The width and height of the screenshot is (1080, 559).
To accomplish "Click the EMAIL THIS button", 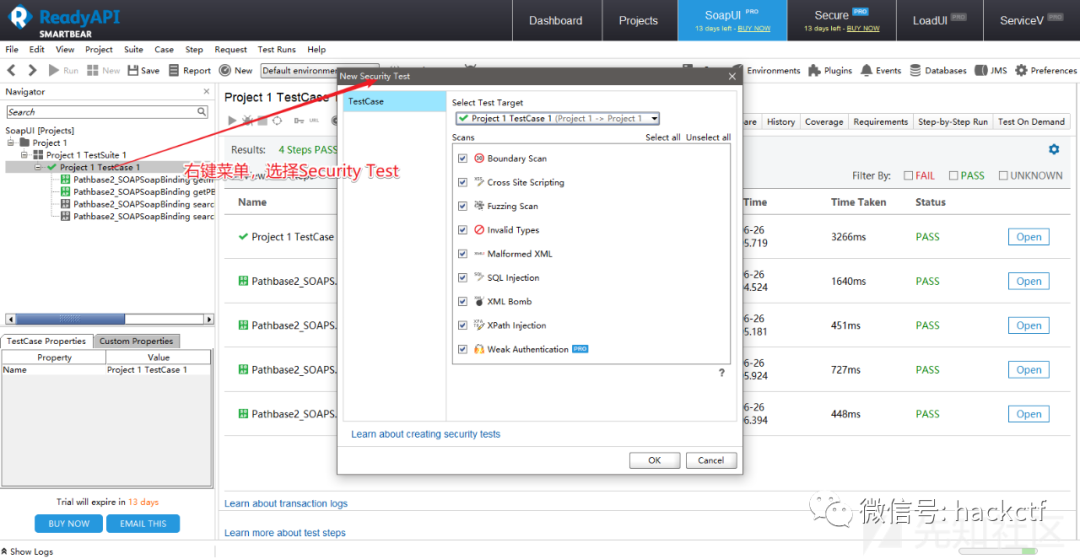I will coord(143,524).
